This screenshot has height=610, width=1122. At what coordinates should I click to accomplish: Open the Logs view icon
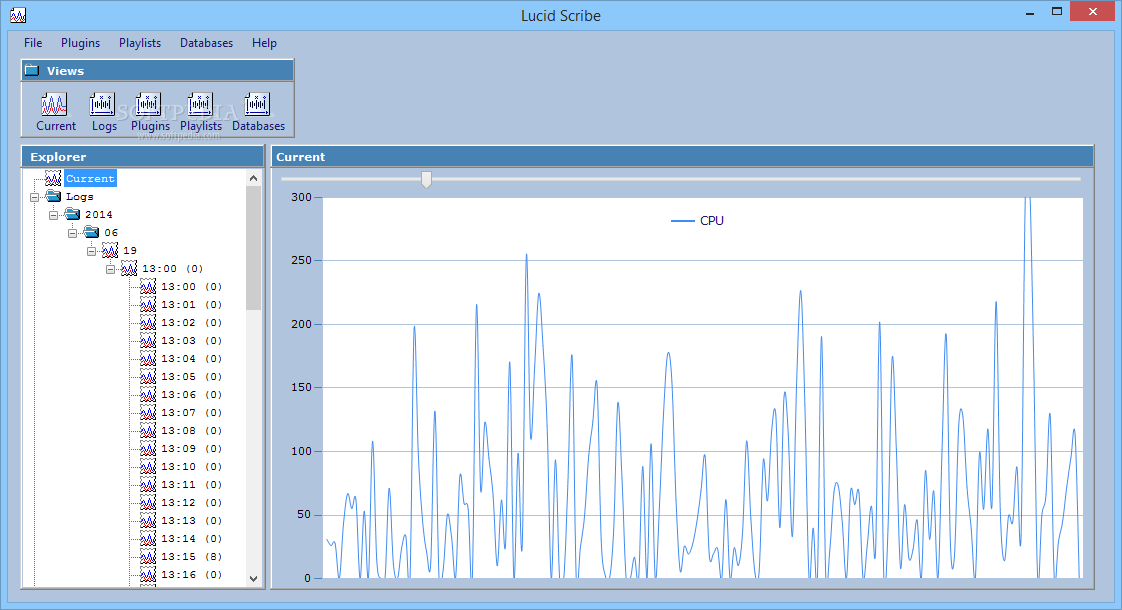(102, 105)
